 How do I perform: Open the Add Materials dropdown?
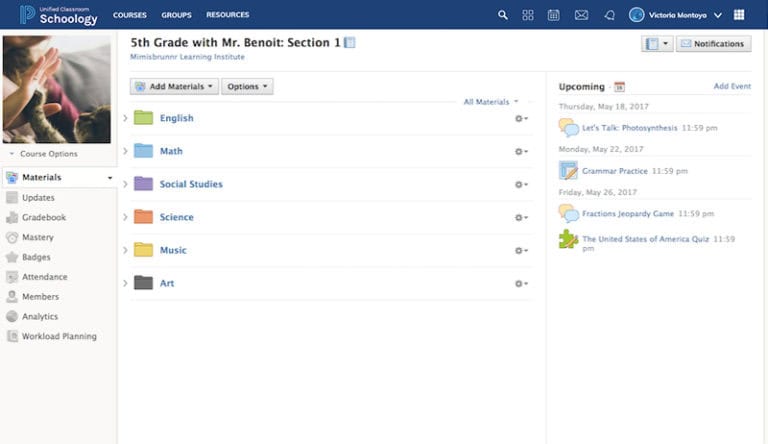click(x=174, y=87)
